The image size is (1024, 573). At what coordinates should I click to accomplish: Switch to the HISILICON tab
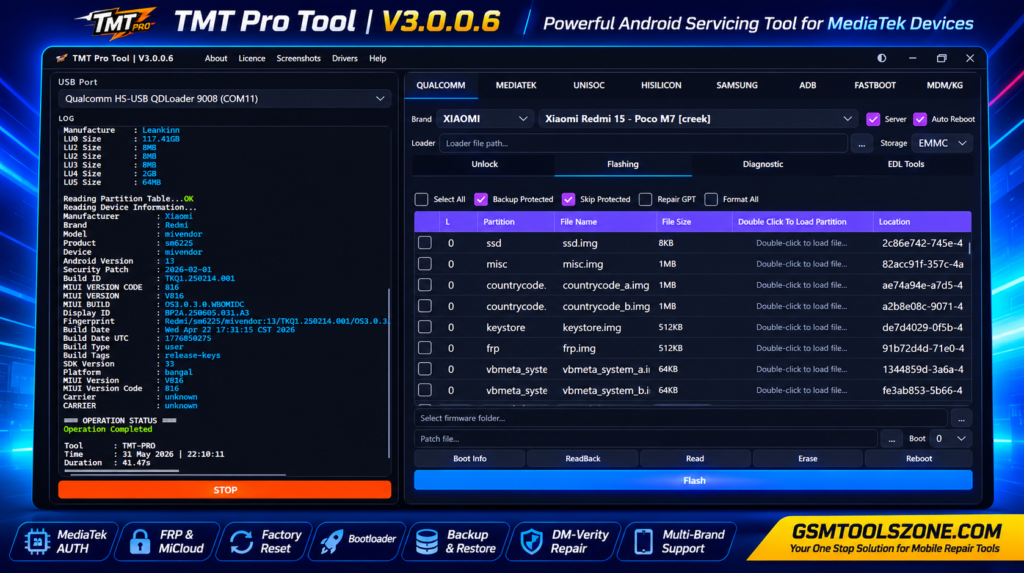tap(661, 86)
